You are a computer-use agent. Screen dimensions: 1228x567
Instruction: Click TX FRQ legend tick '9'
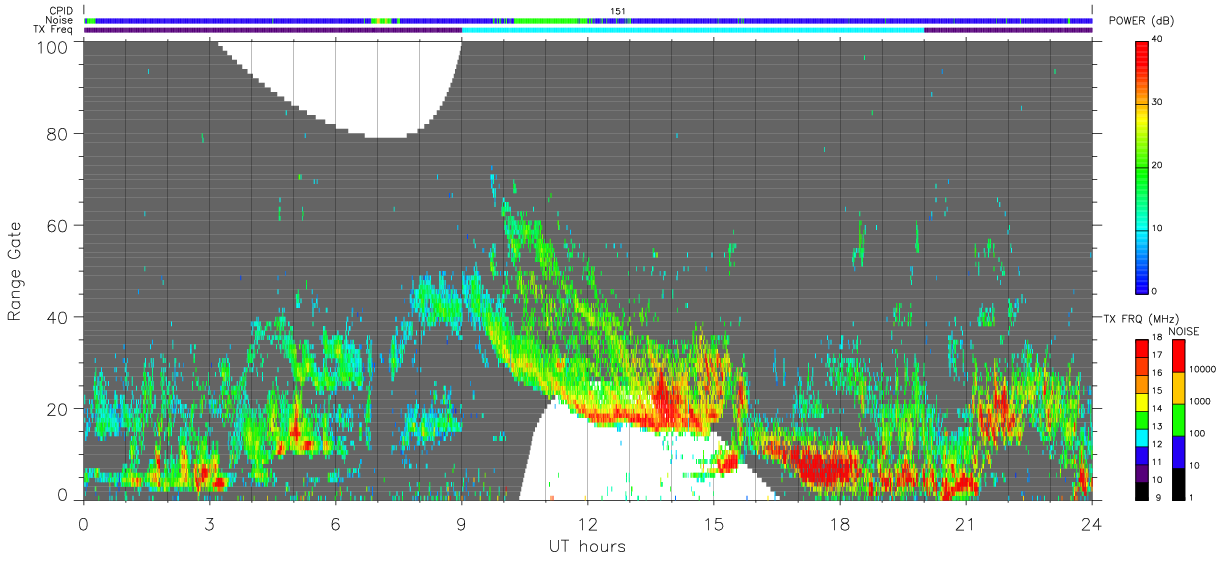pyautogui.click(x=1158, y=497)
